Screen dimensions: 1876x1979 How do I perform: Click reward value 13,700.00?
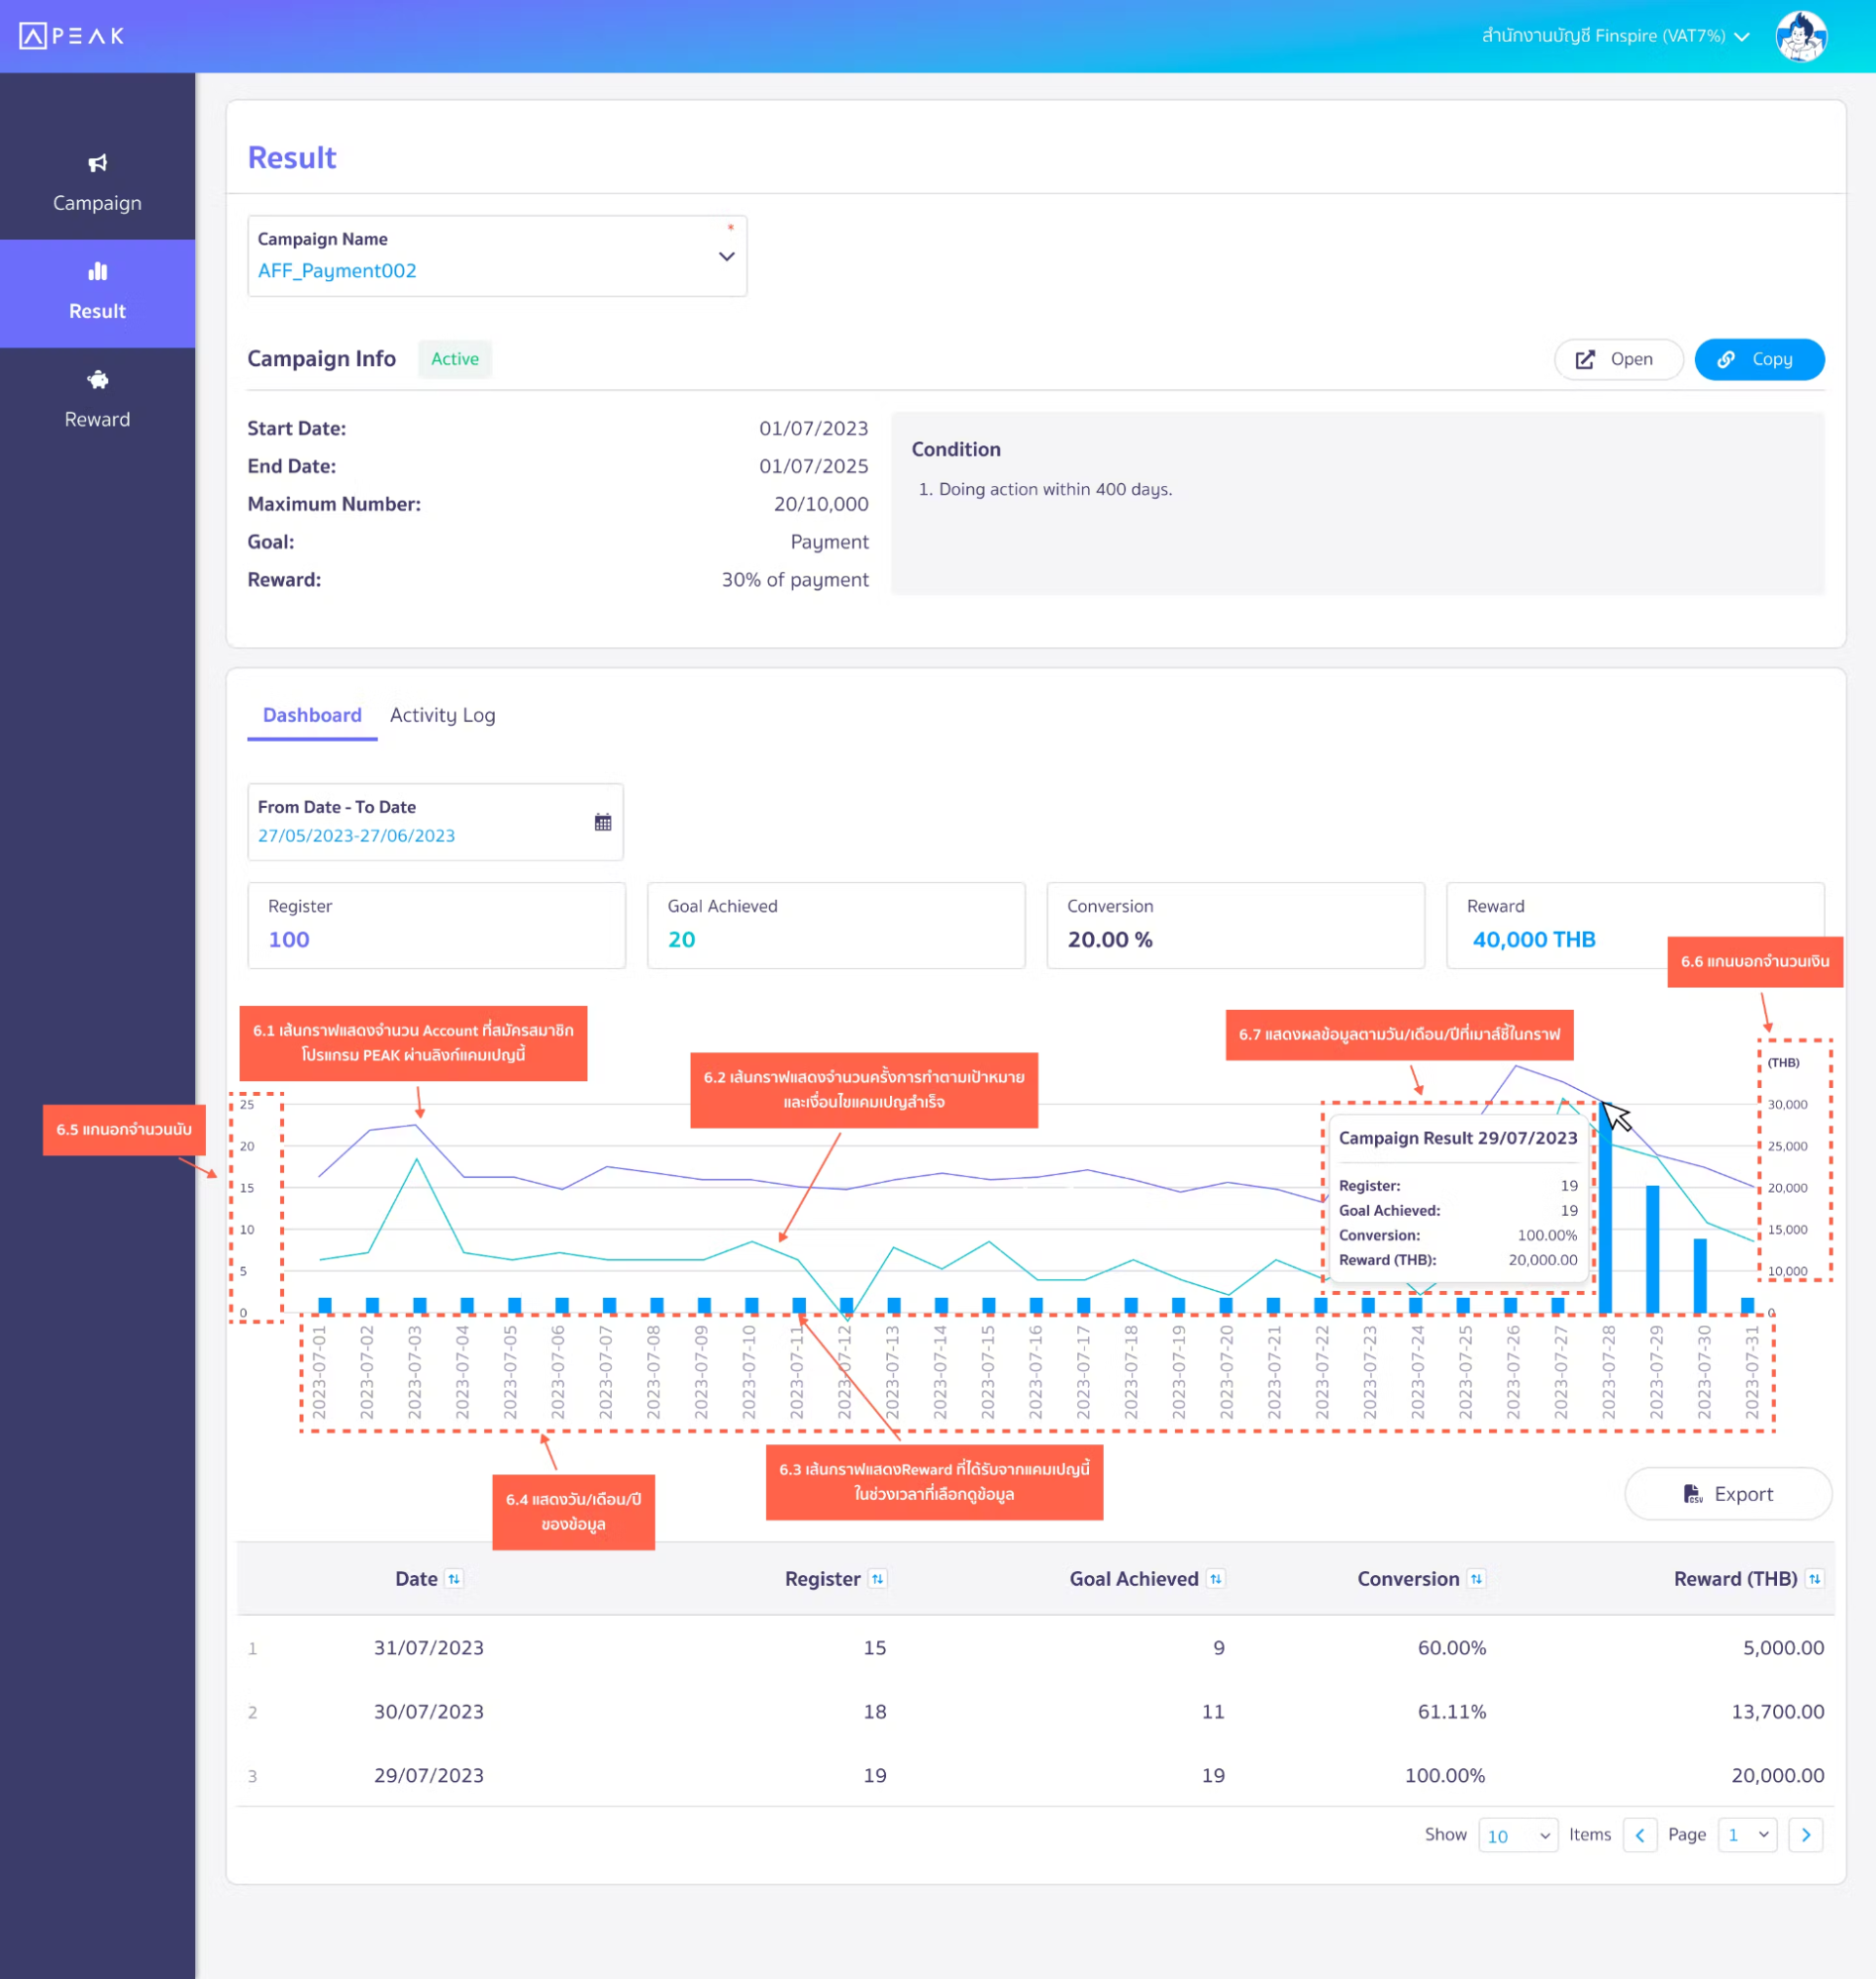pos(1777,1711)
